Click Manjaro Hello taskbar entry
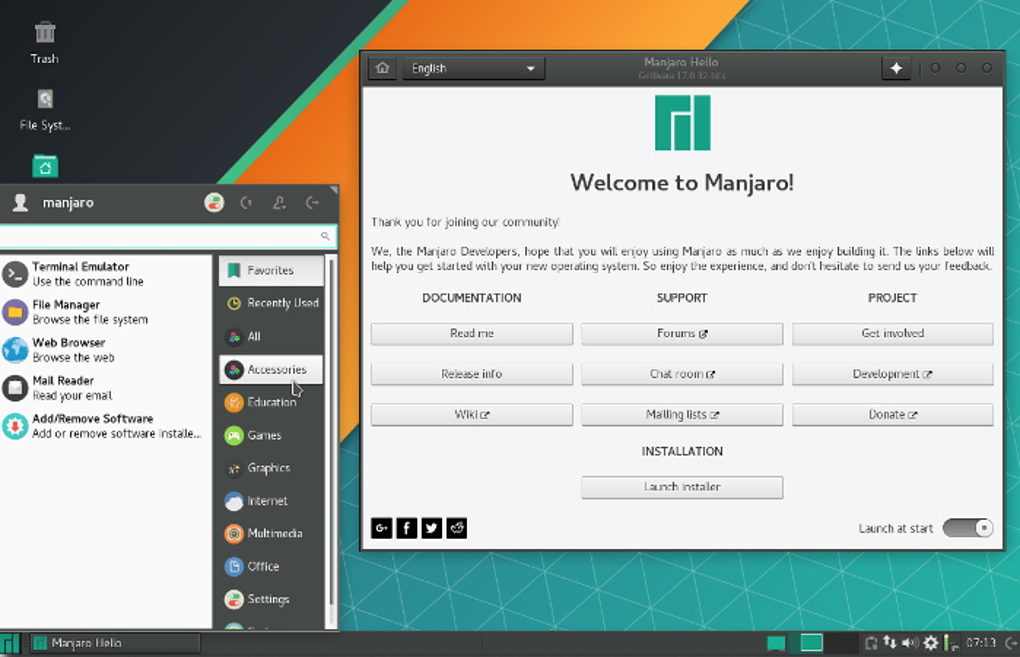 pos(115,643)
